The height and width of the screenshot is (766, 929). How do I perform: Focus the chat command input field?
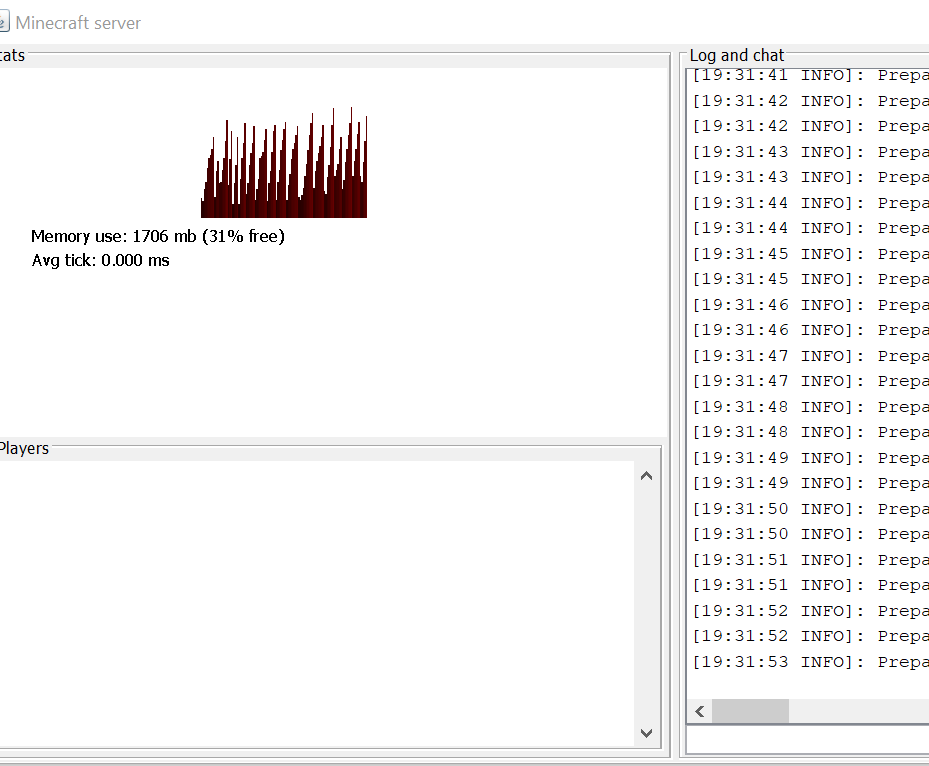808,739
